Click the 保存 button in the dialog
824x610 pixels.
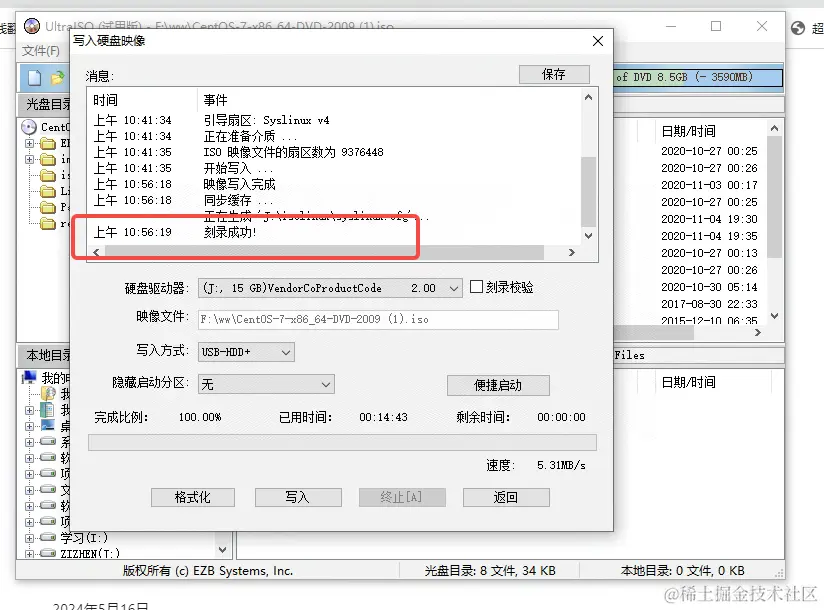pos(554,75)
